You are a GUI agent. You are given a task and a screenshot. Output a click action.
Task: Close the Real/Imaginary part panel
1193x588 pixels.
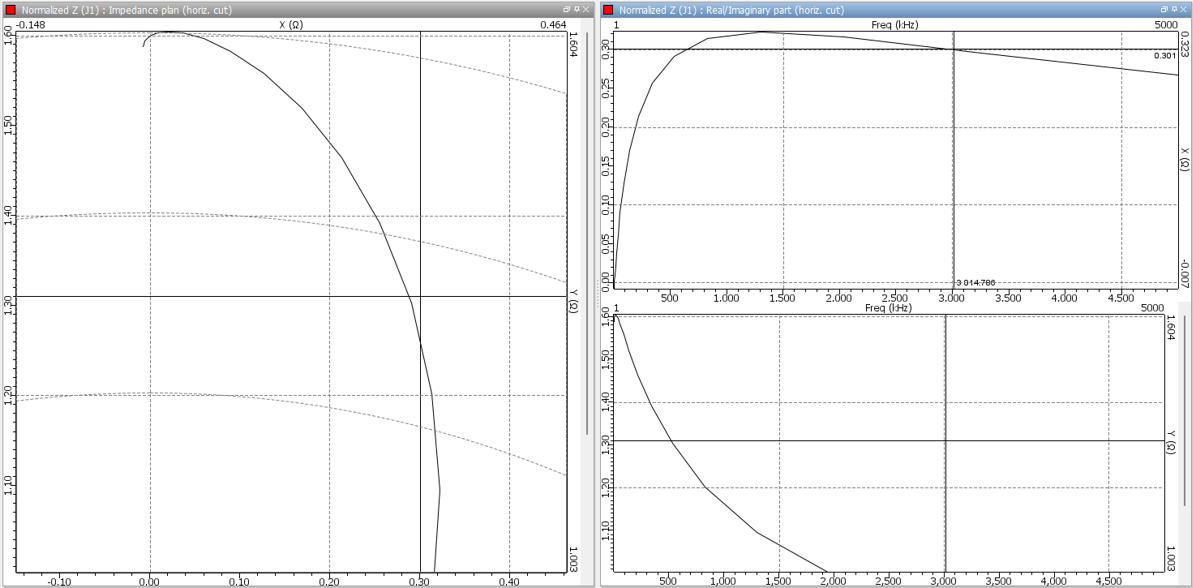(1184, 9)
